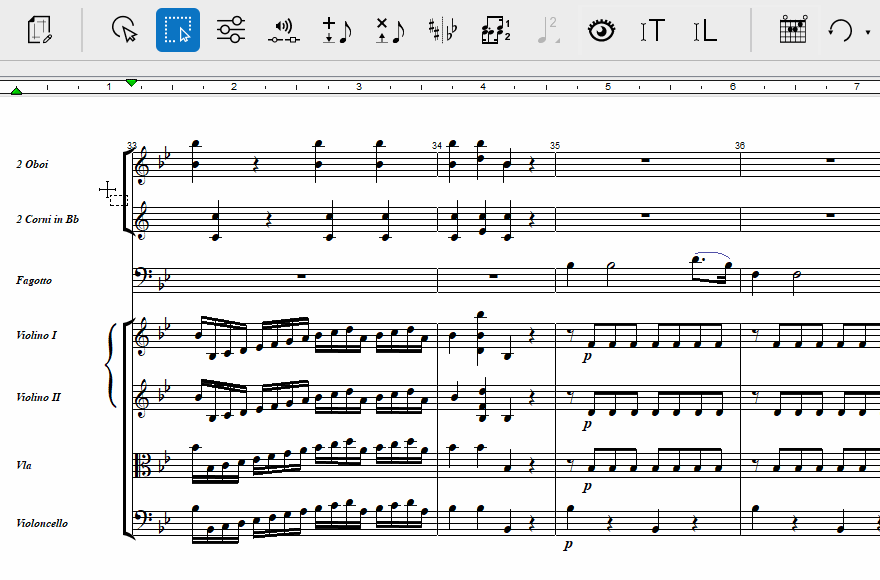880x580 pixels.
Task: Click the Fagotto staff label
Action: [x=34, y=281]
